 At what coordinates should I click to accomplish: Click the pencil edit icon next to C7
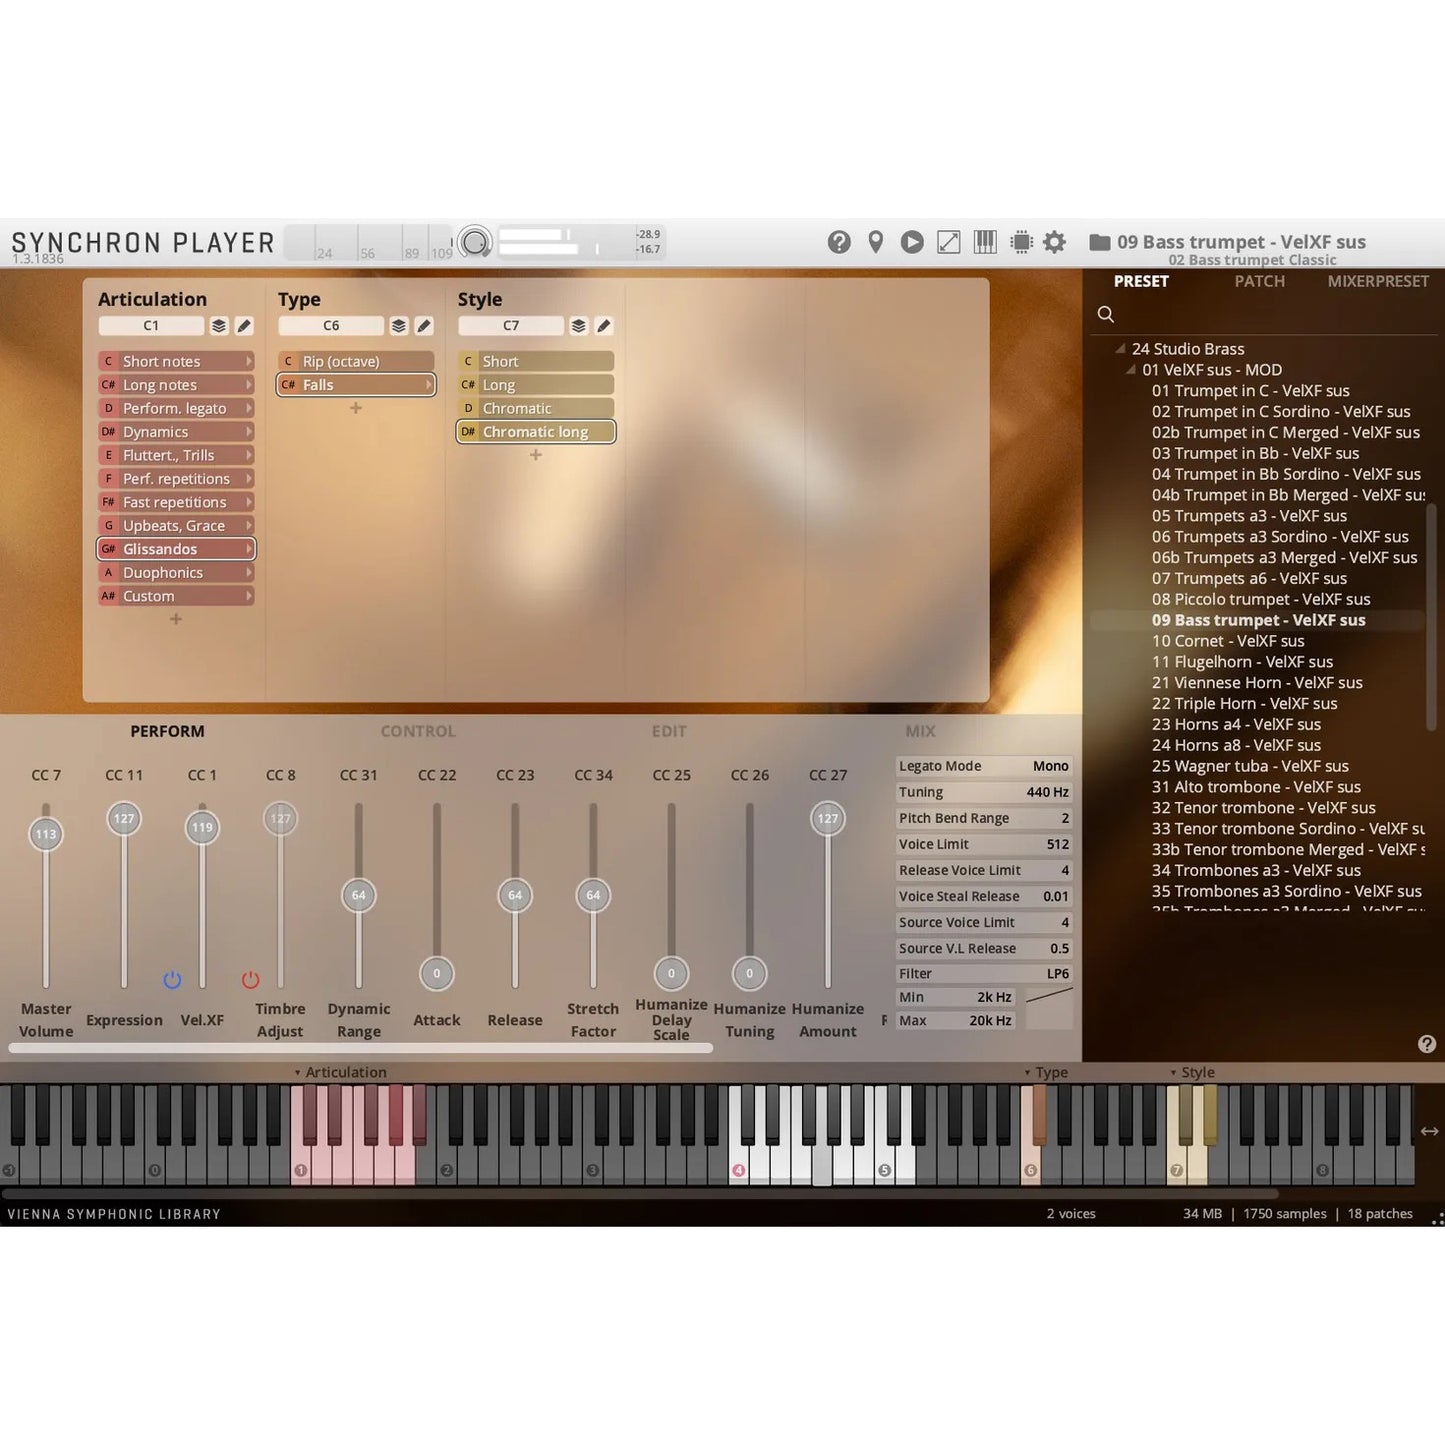point(603,325)
